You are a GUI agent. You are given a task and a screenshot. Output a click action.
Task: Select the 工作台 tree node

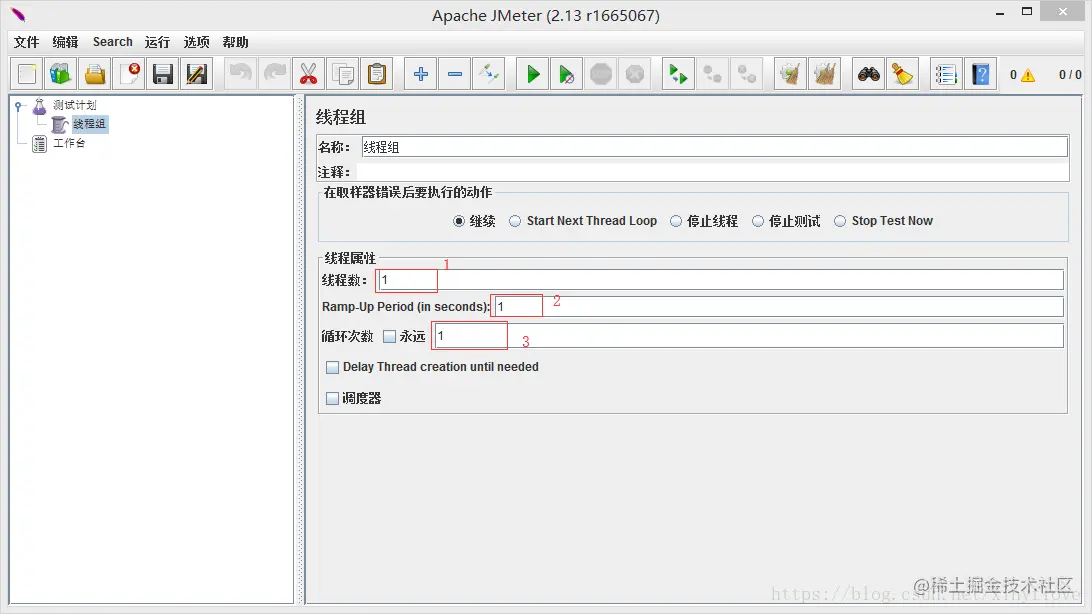click(x=69, y=143)
